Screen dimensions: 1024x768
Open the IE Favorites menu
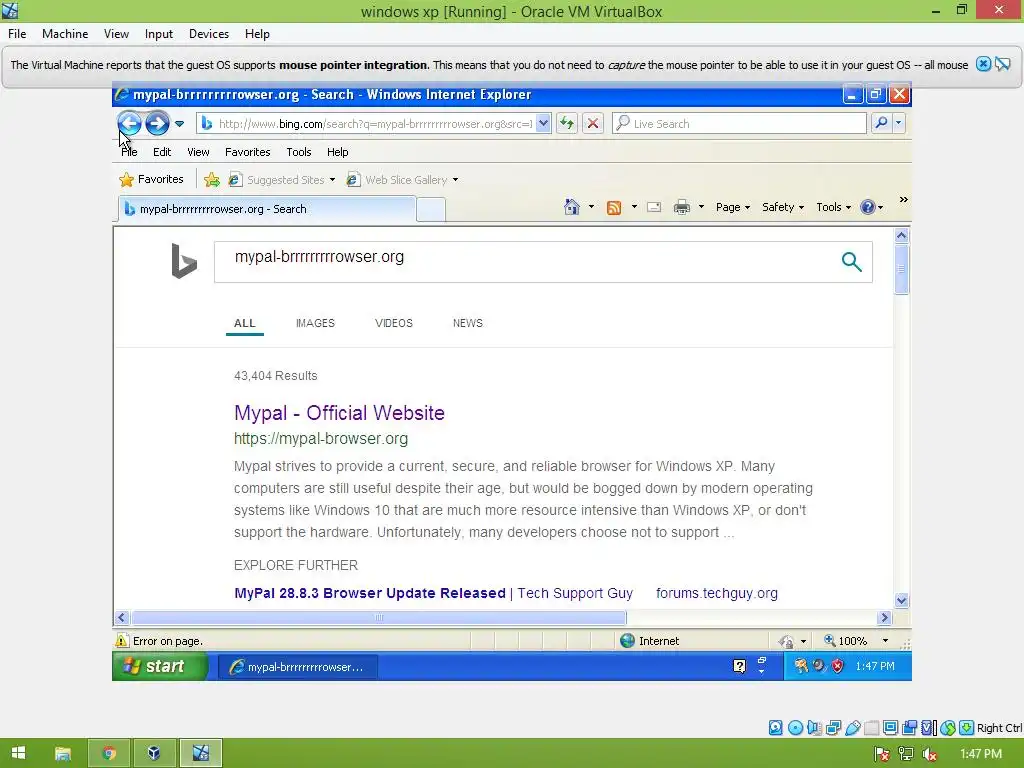pos(248,152)
